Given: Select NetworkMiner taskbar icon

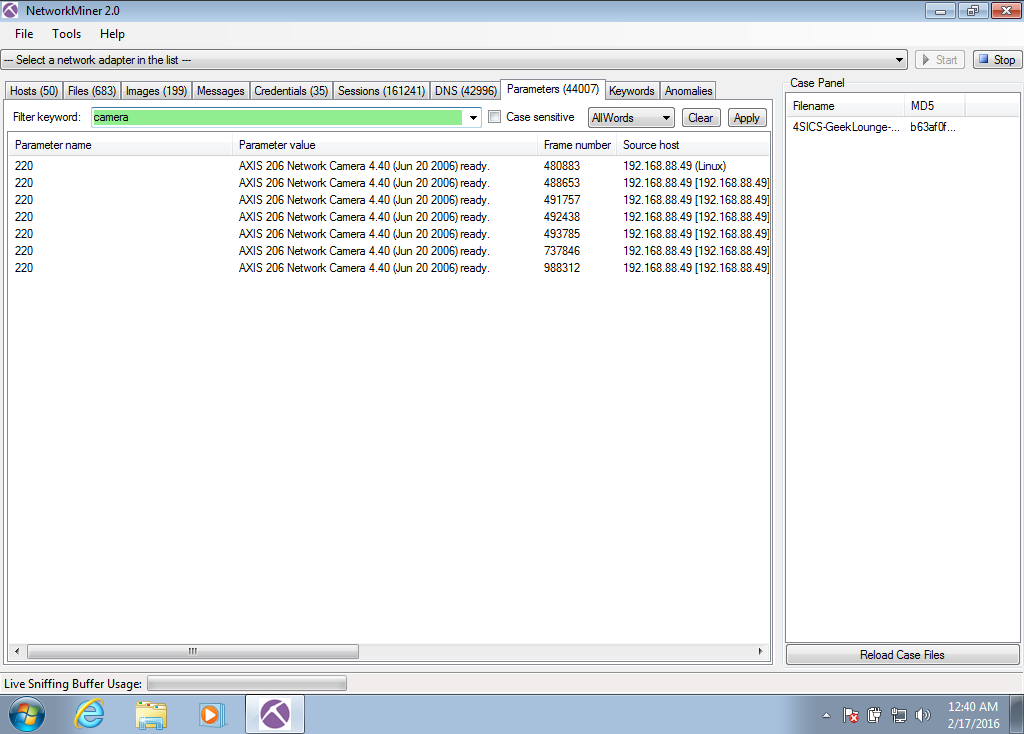Looking at the screenshot, I should (274, 714).
